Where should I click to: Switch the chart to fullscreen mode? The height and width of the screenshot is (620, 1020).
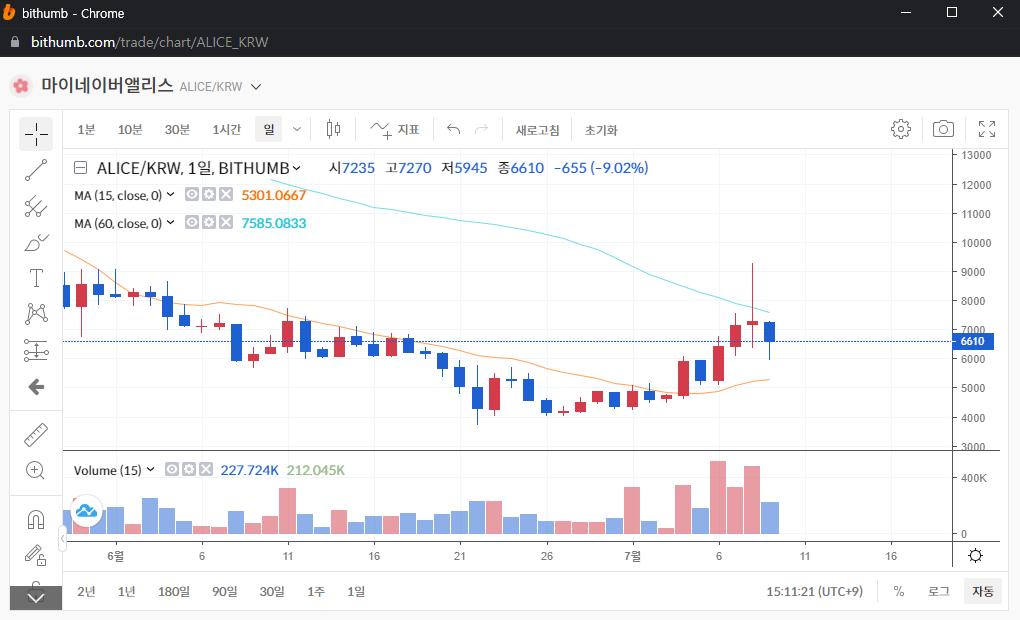coord(987,129)
